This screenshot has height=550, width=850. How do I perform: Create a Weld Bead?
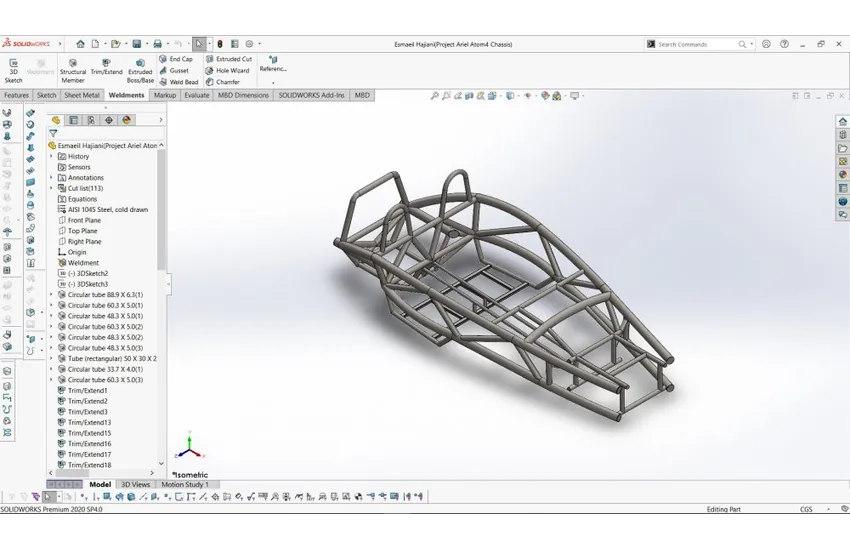click(x=179, y=82)
